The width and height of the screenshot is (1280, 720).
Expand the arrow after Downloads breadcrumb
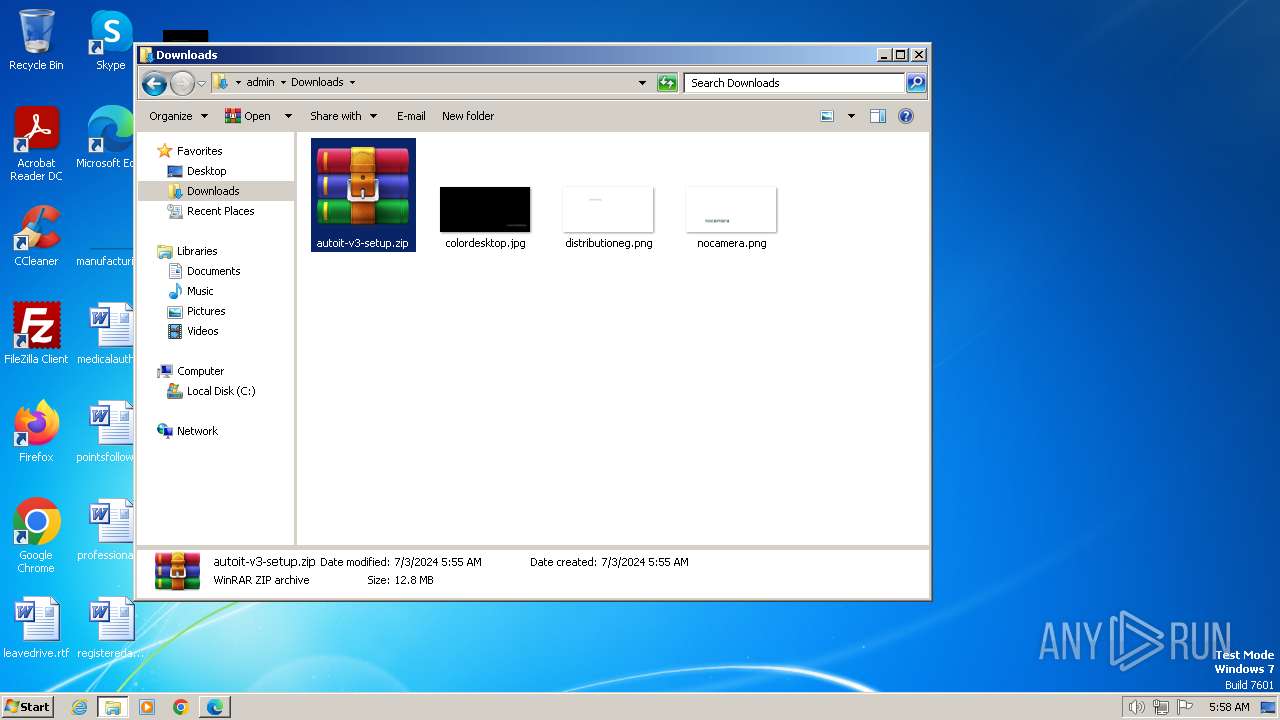(x=352, y=83)
